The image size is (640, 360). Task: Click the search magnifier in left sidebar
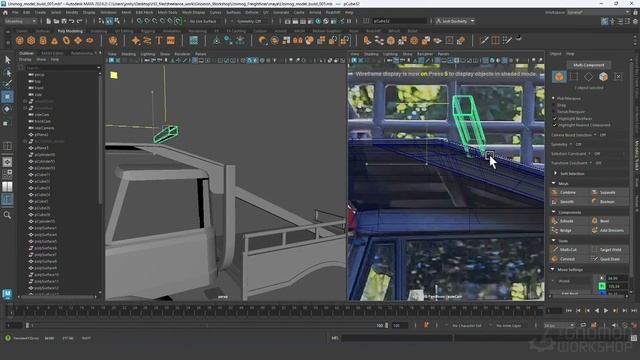tap(7, 215)
